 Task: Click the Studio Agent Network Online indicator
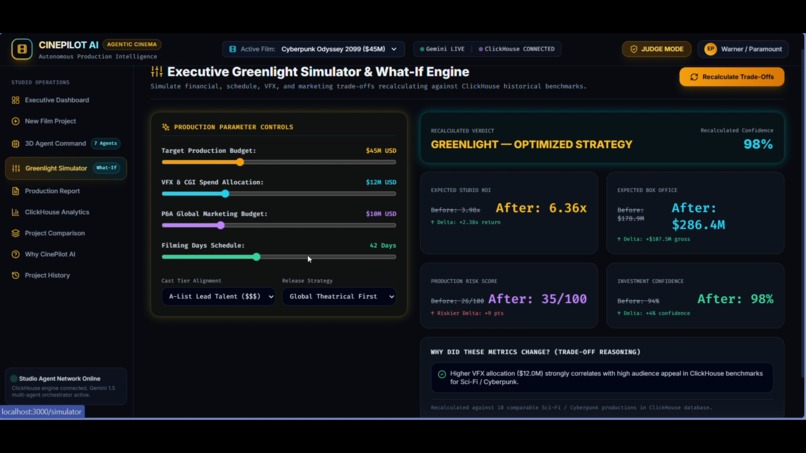click(14, 378)
